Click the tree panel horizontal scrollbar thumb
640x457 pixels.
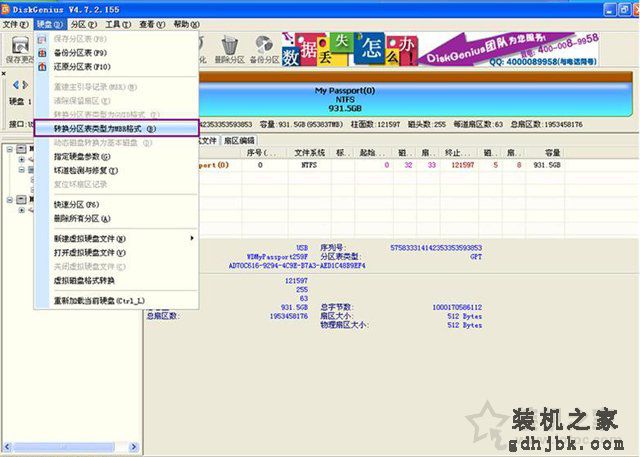[x=64, y=447]
